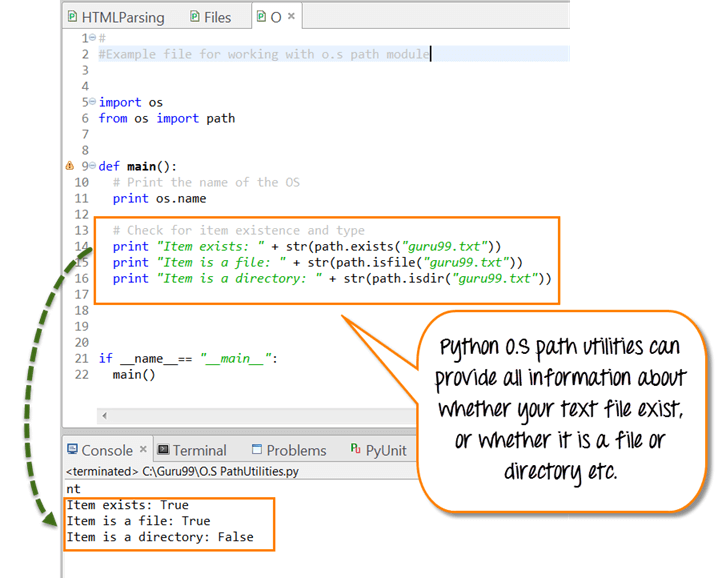Click 'Item is a directory: False' output
Image resolution: width=718 pixels, height=578 pixels.
(160, 537)
